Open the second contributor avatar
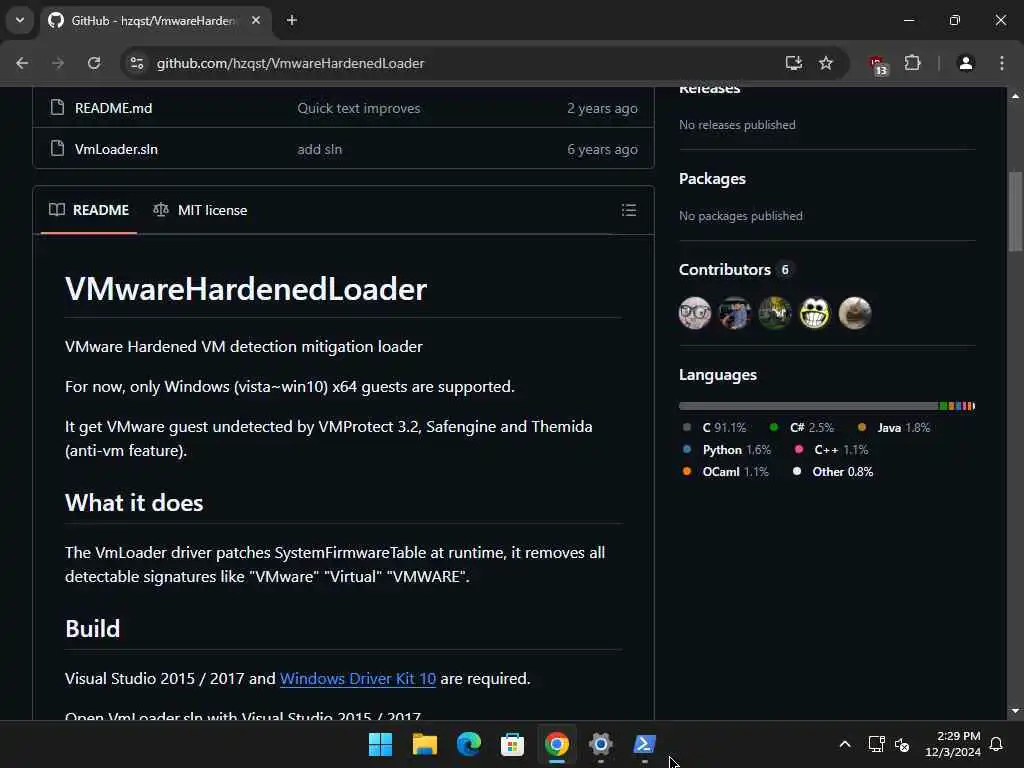The image size is (1024, 768). click(x=735, y=313)
